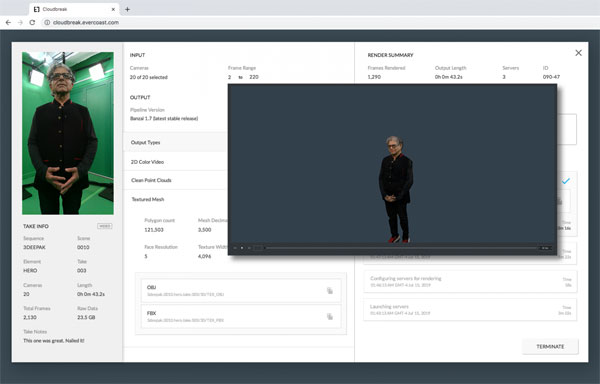Viewport: 600px width, 384px height.
Task: Click the site info icon in address bar
Action: pos(47,22)
